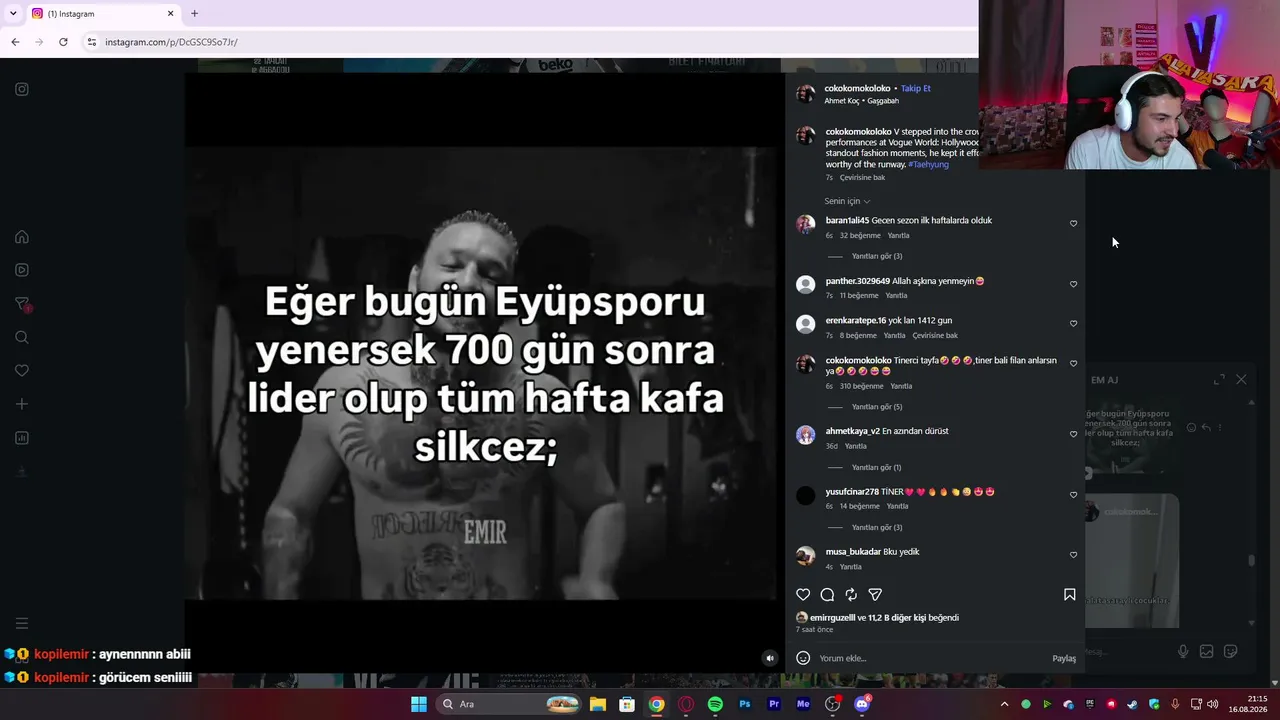
Task: Like erenkaratepe.16's comment
Action: (x=1073, y=324)
